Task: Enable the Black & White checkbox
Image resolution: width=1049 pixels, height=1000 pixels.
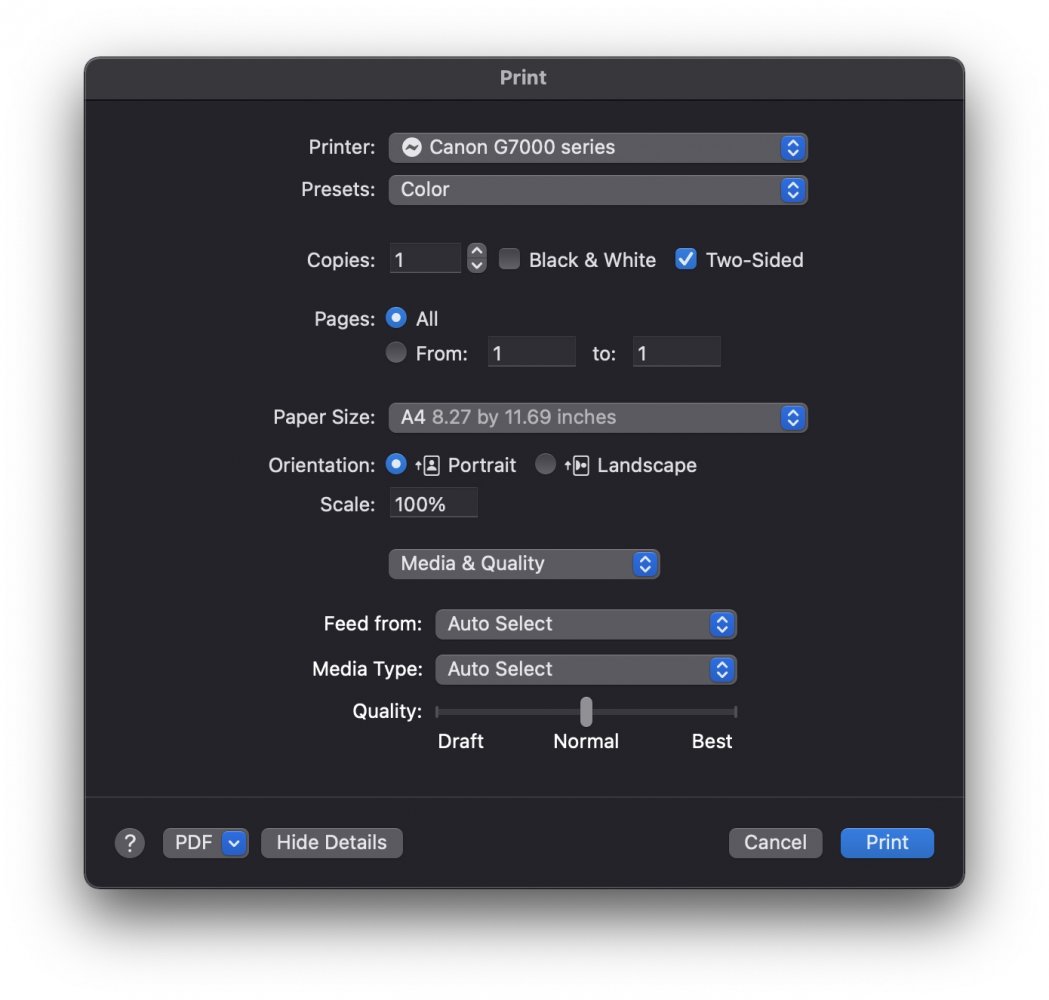Action: click(510, 260)
